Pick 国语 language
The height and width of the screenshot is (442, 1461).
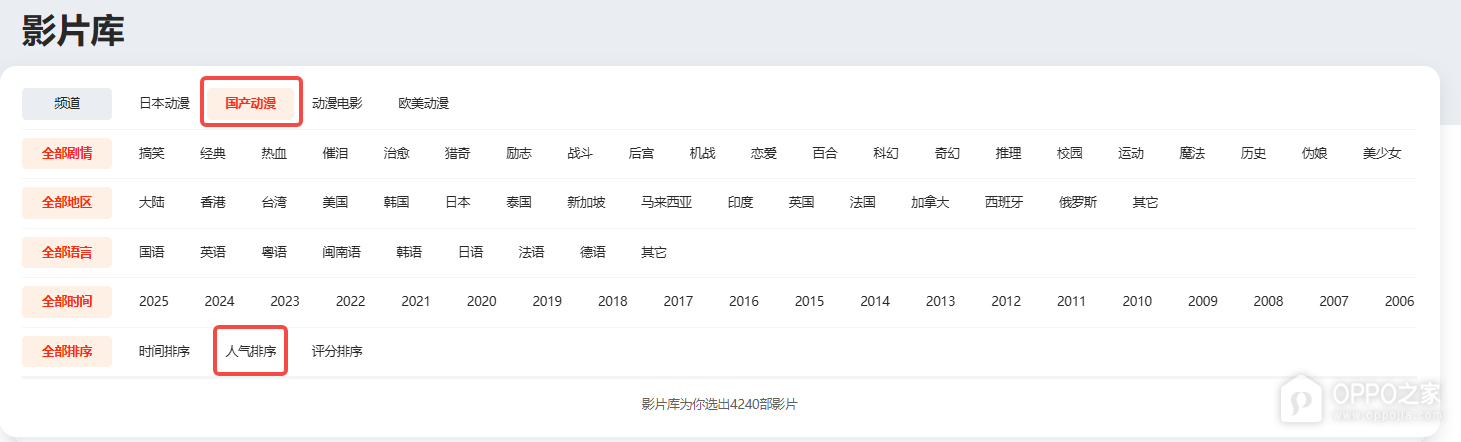[152, 252]
